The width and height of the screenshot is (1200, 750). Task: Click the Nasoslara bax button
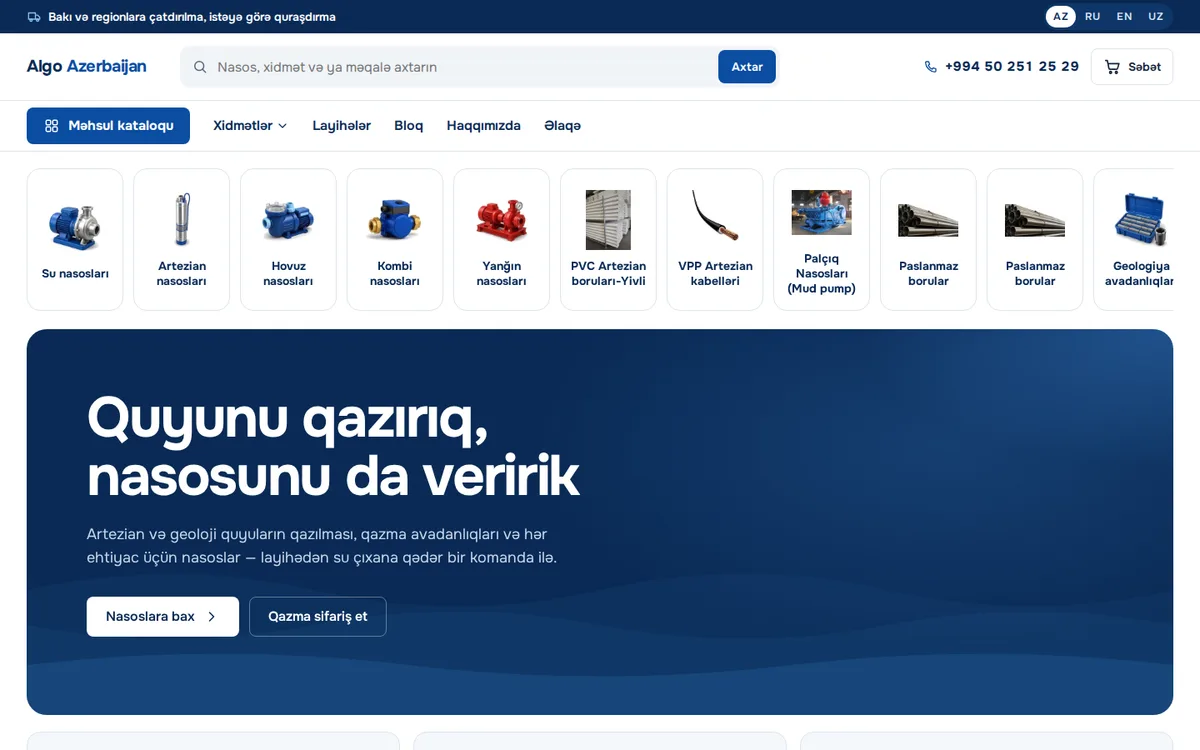click(163, 617)
